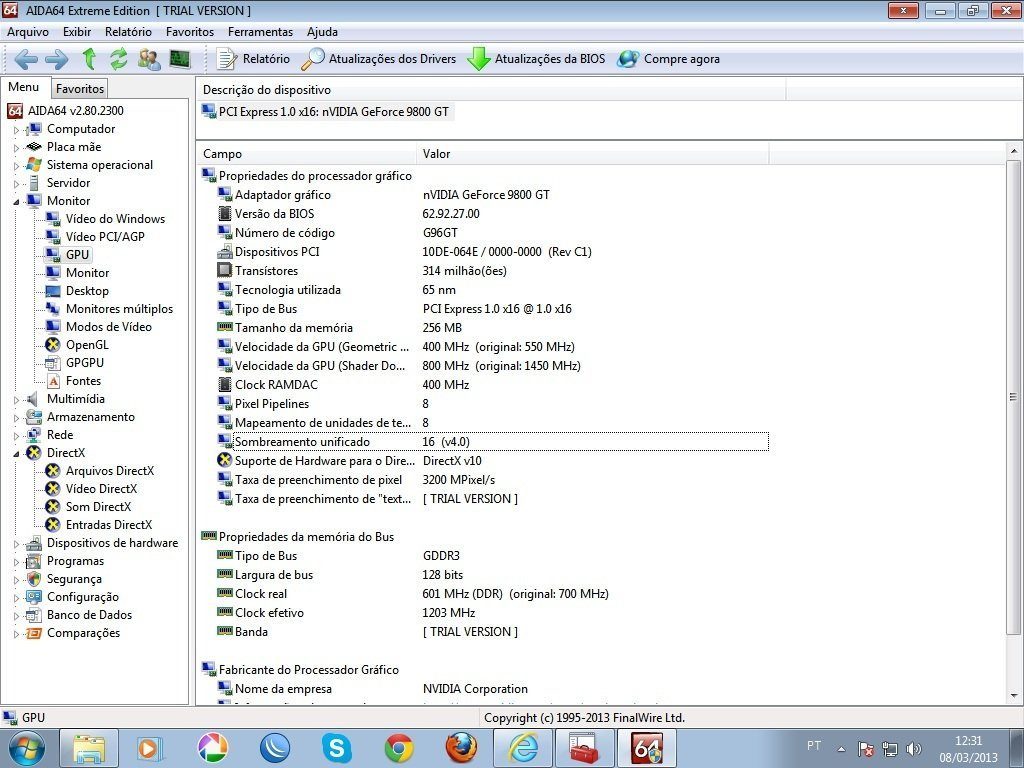Click the Valor column header
This screenshot has height=768, width=1024.
click(593, 154)
